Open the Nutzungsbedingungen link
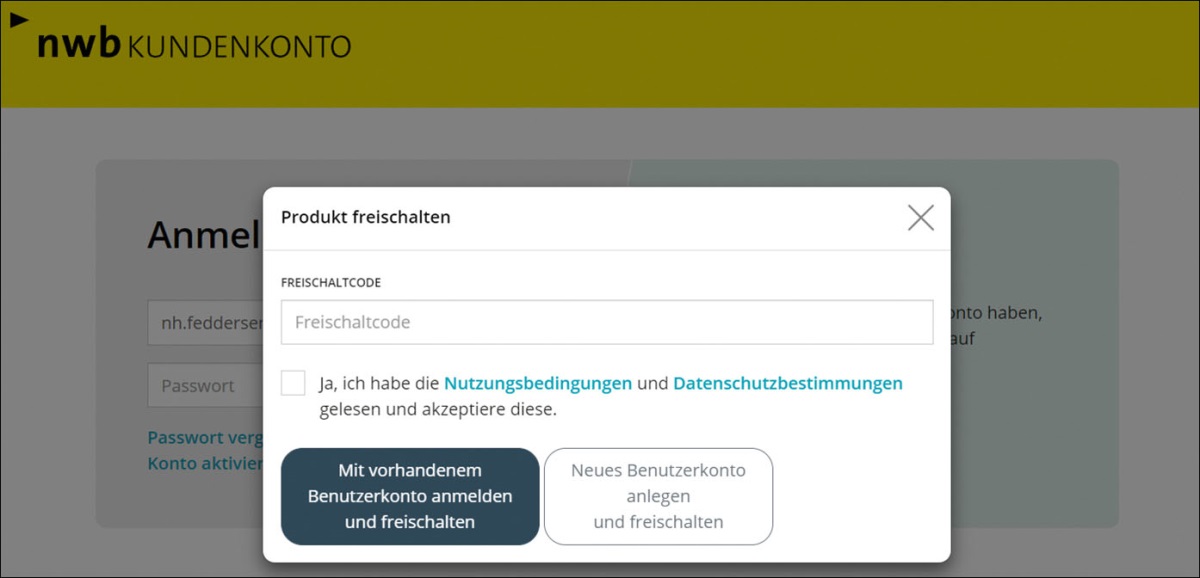Image resolution: width=1200 pixels, height=578 pixels. click(x=537, y=383)
